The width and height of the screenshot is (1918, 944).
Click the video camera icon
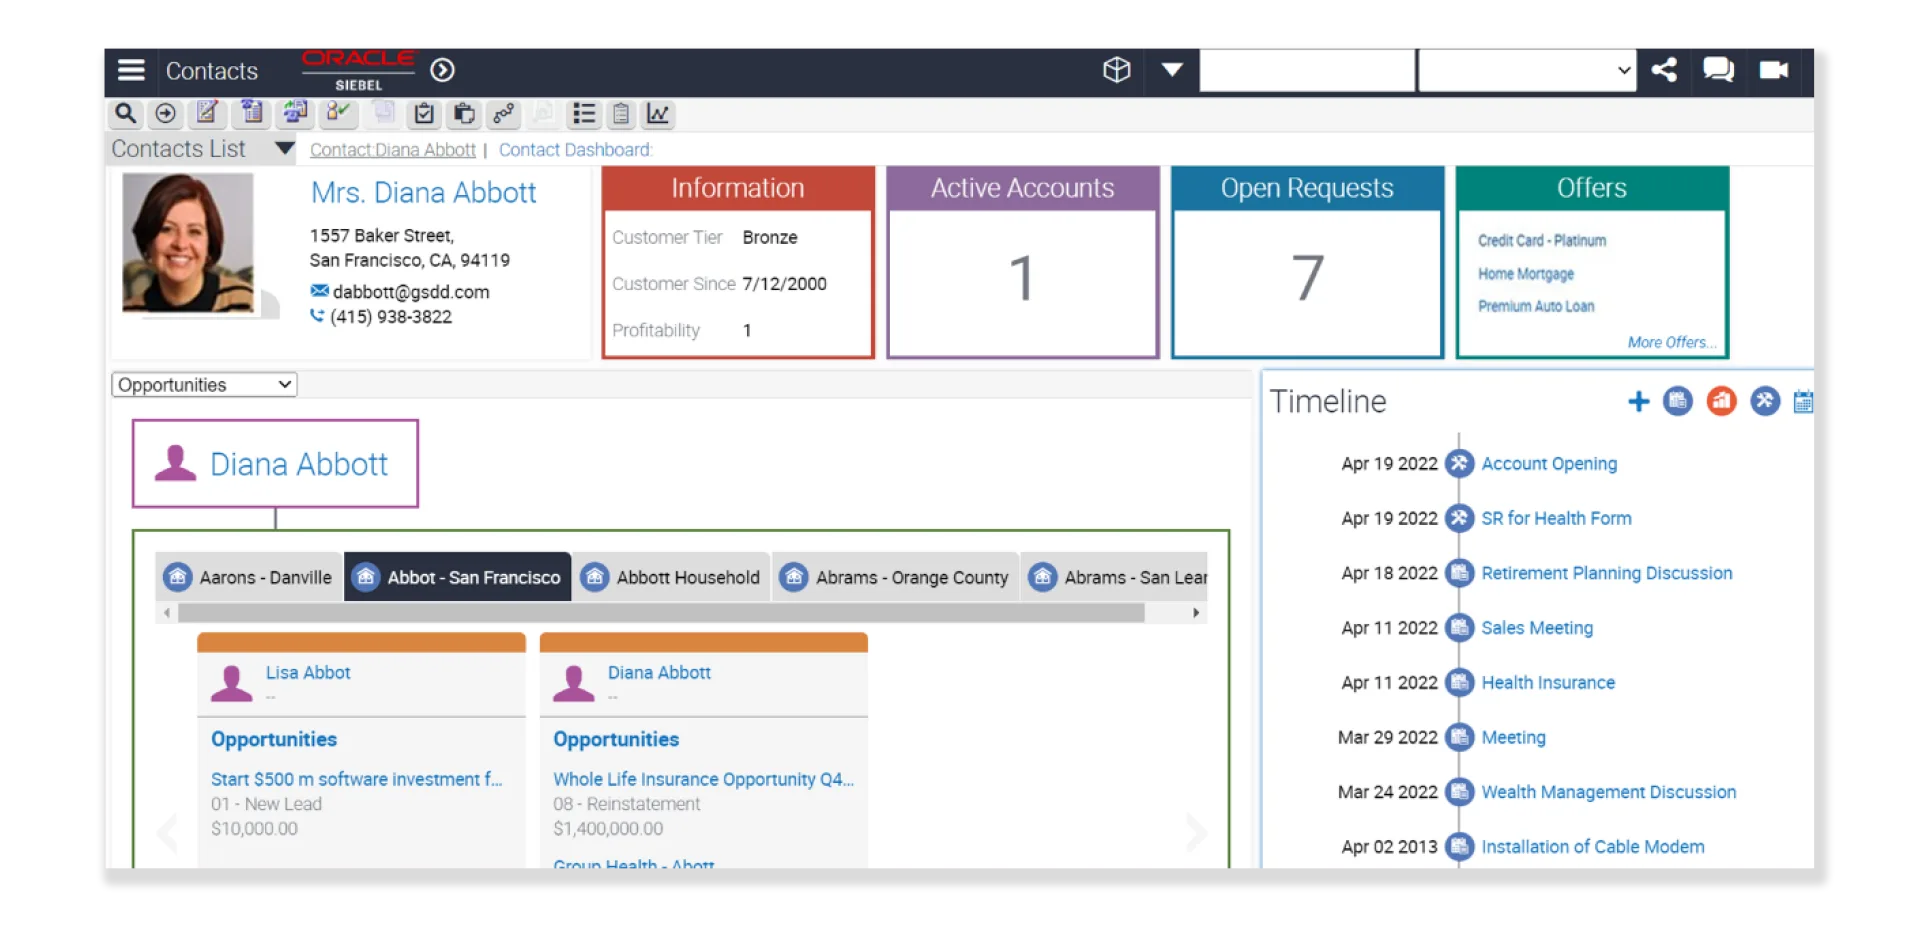(x=1774, y=70)
